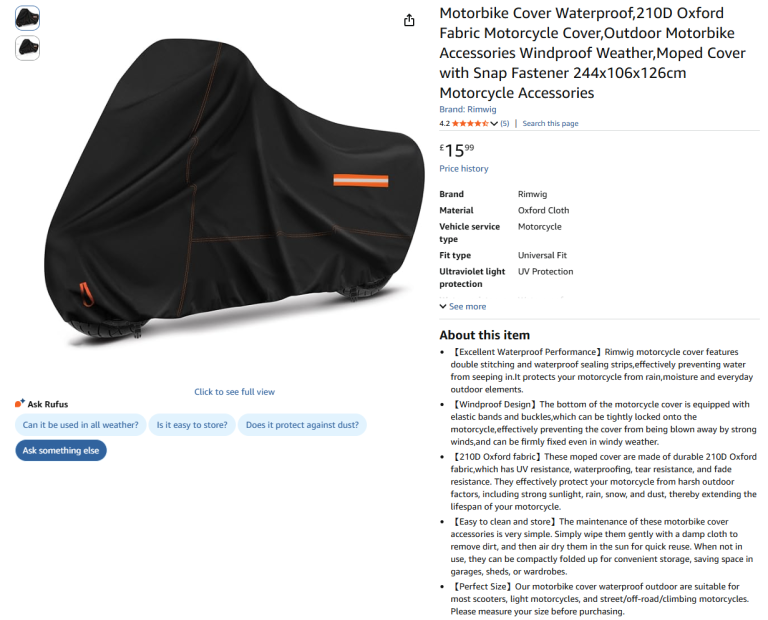Image resolution: width=768 pixels, height=620 pixels.
Task: Expand See more product details
Action: pos(463,307)
